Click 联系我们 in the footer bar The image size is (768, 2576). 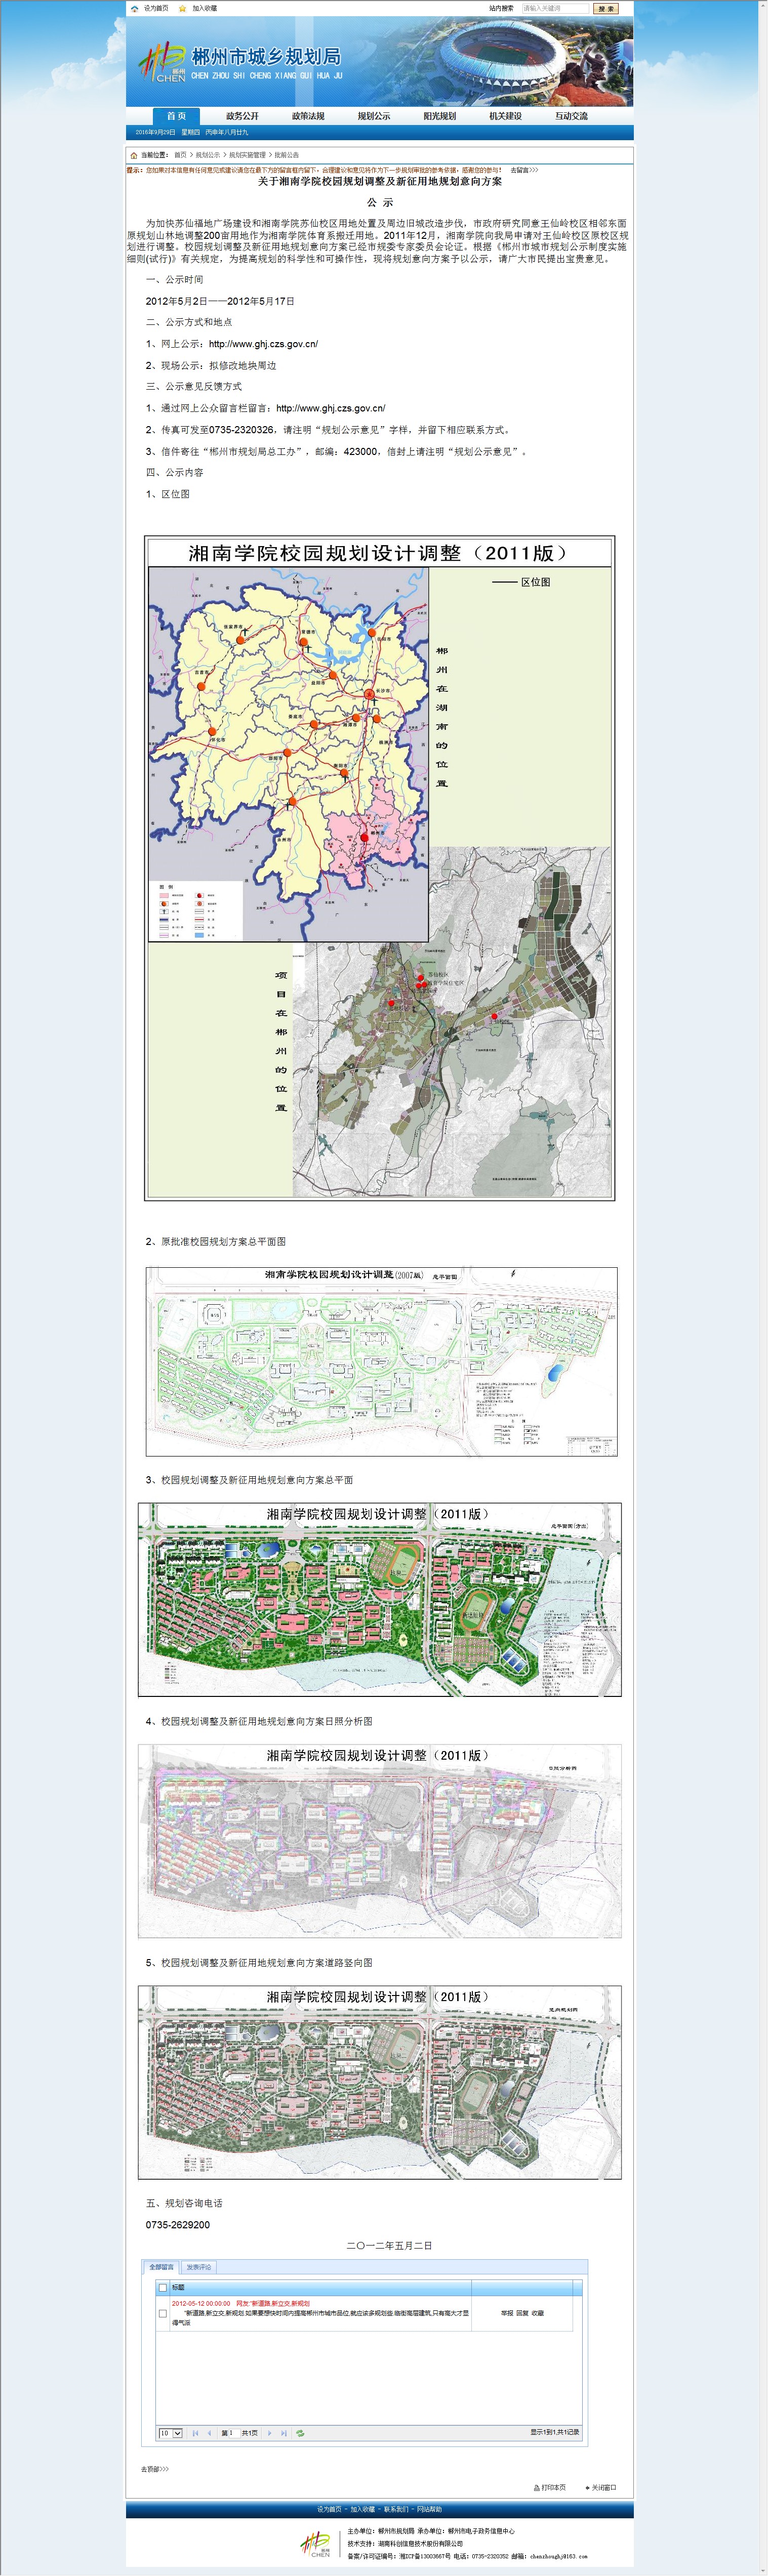pyautogui.click(x=396, y=2509)
